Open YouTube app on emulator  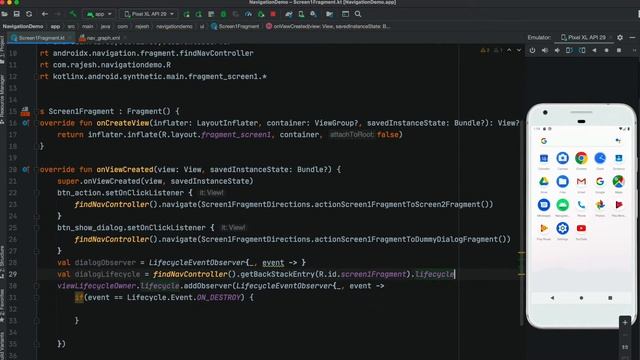click(581, 228)
